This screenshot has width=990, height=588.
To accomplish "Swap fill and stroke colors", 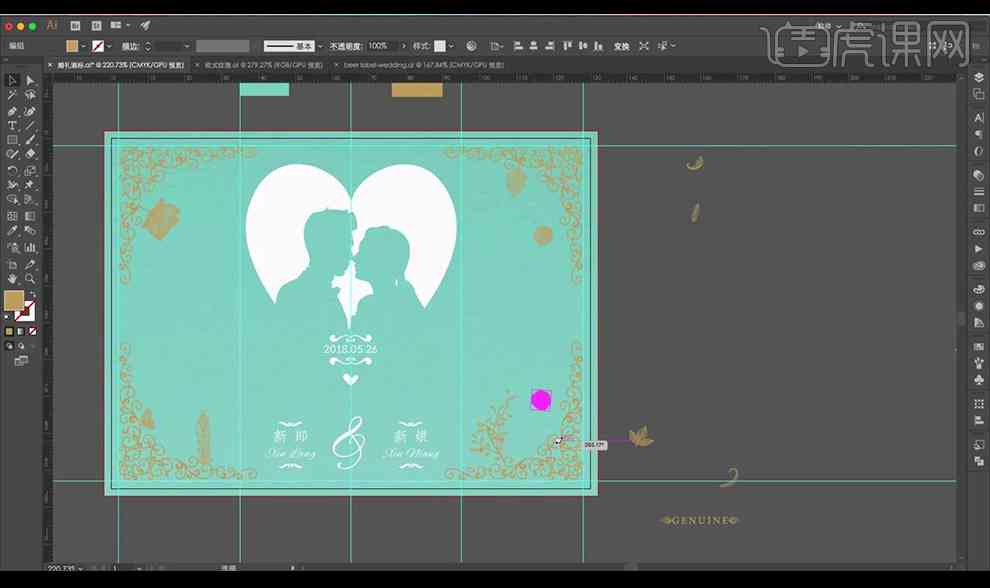I will [32, 295].
